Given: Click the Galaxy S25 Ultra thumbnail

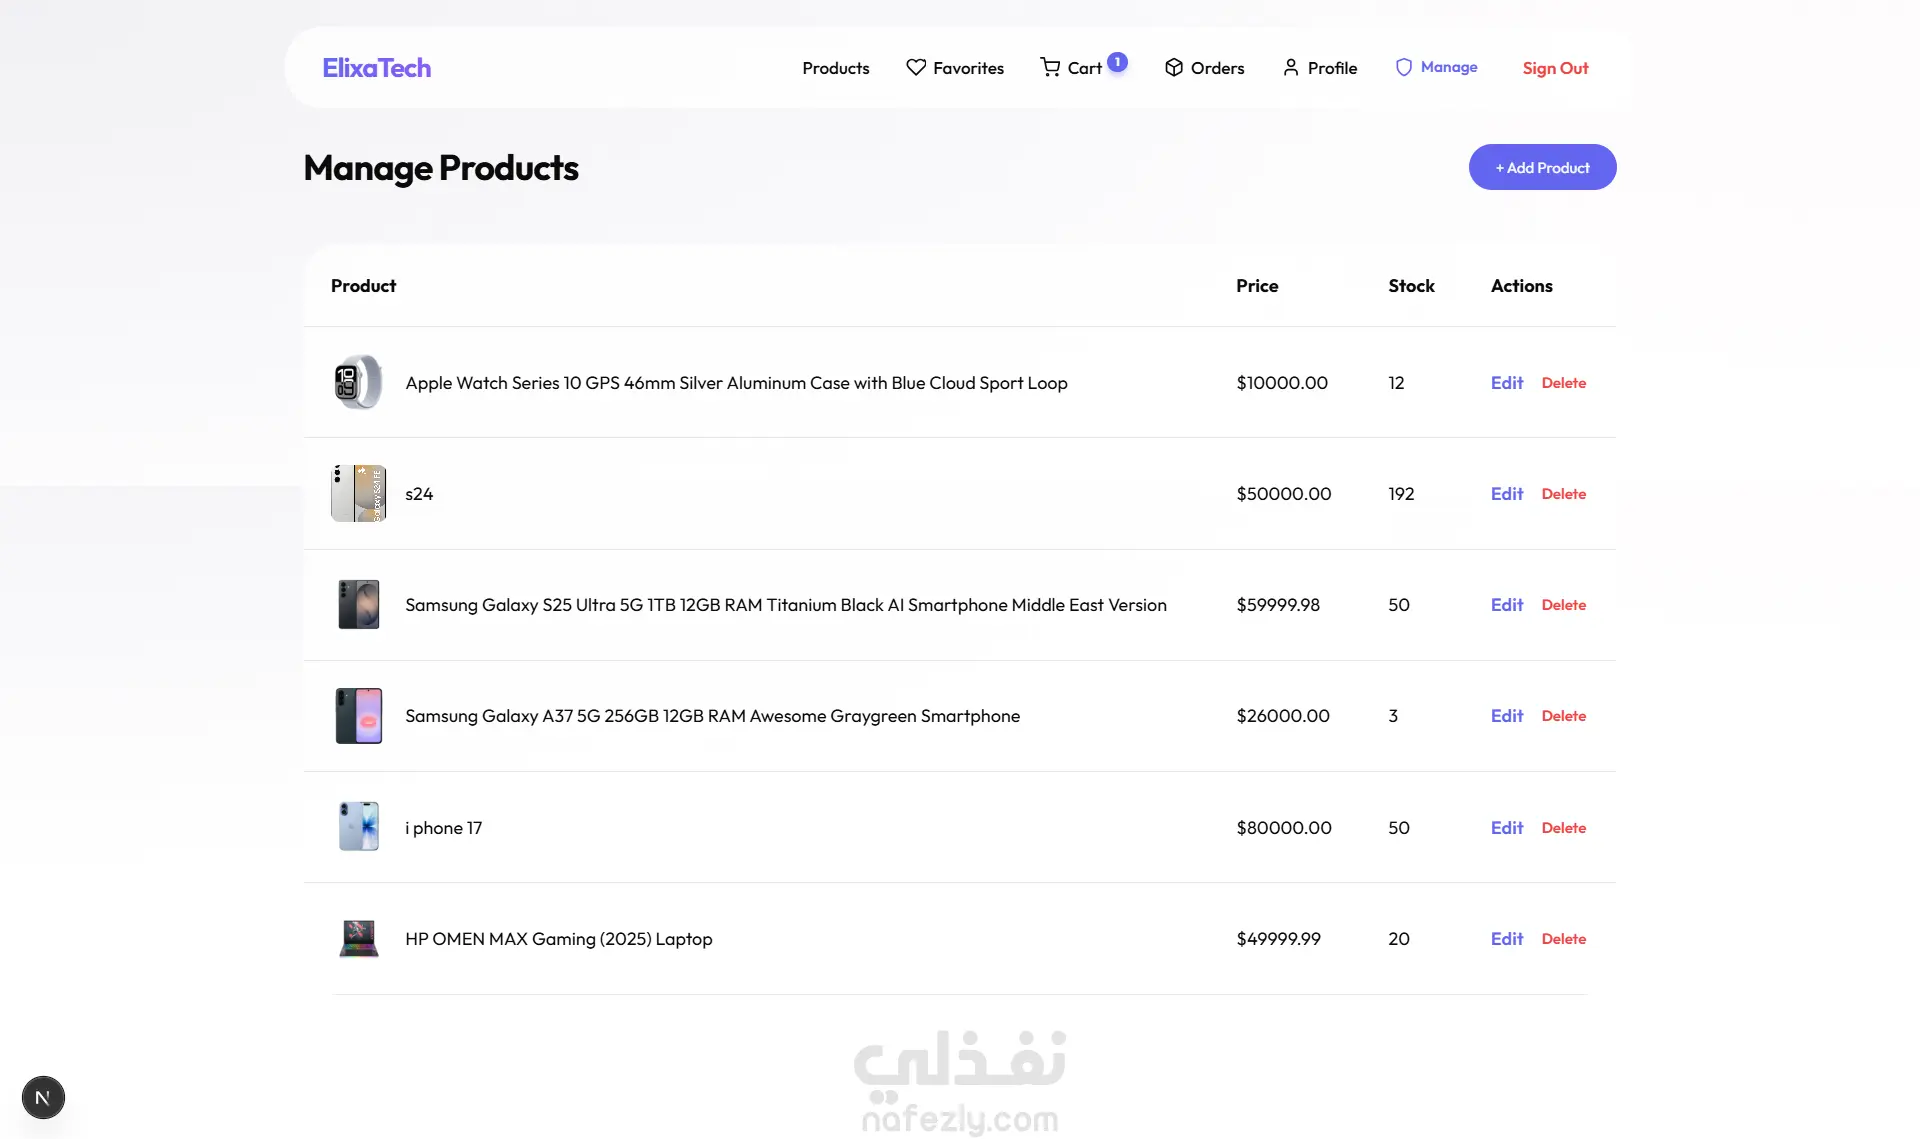Looking at the screenshot, I should pyautogui.click(x=359, y=604).
